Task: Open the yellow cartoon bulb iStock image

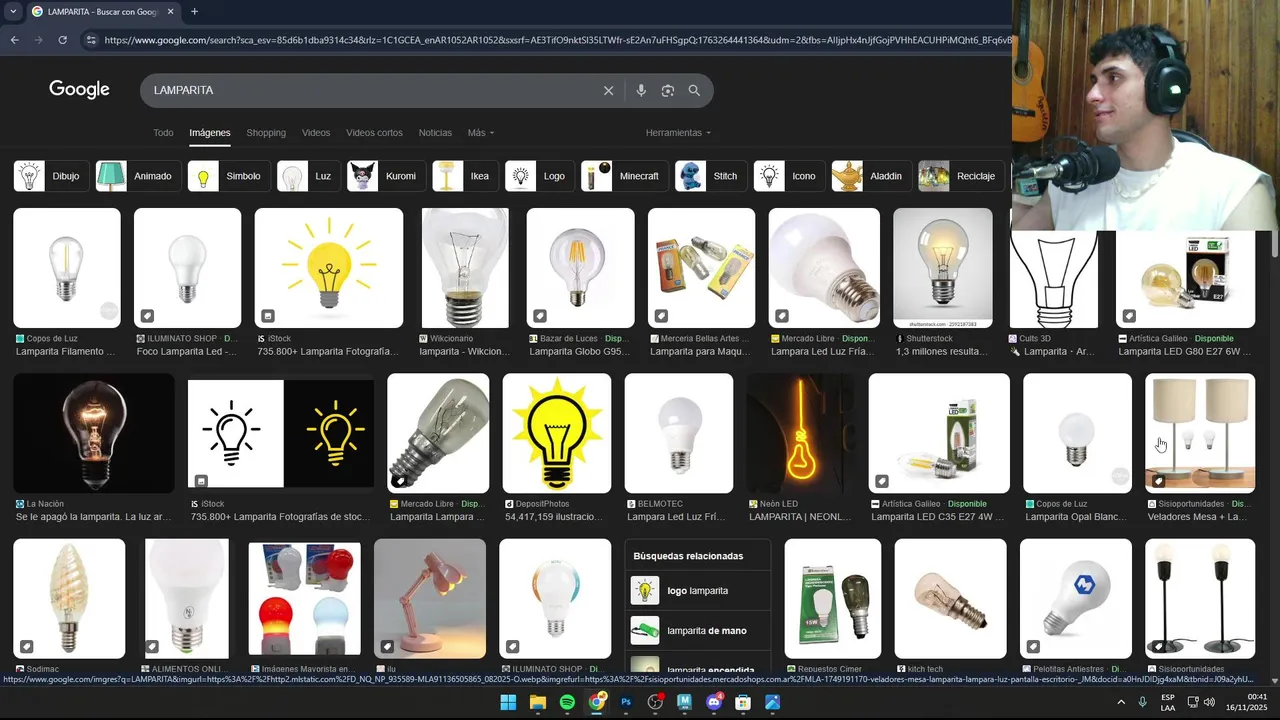Action: 329,268
